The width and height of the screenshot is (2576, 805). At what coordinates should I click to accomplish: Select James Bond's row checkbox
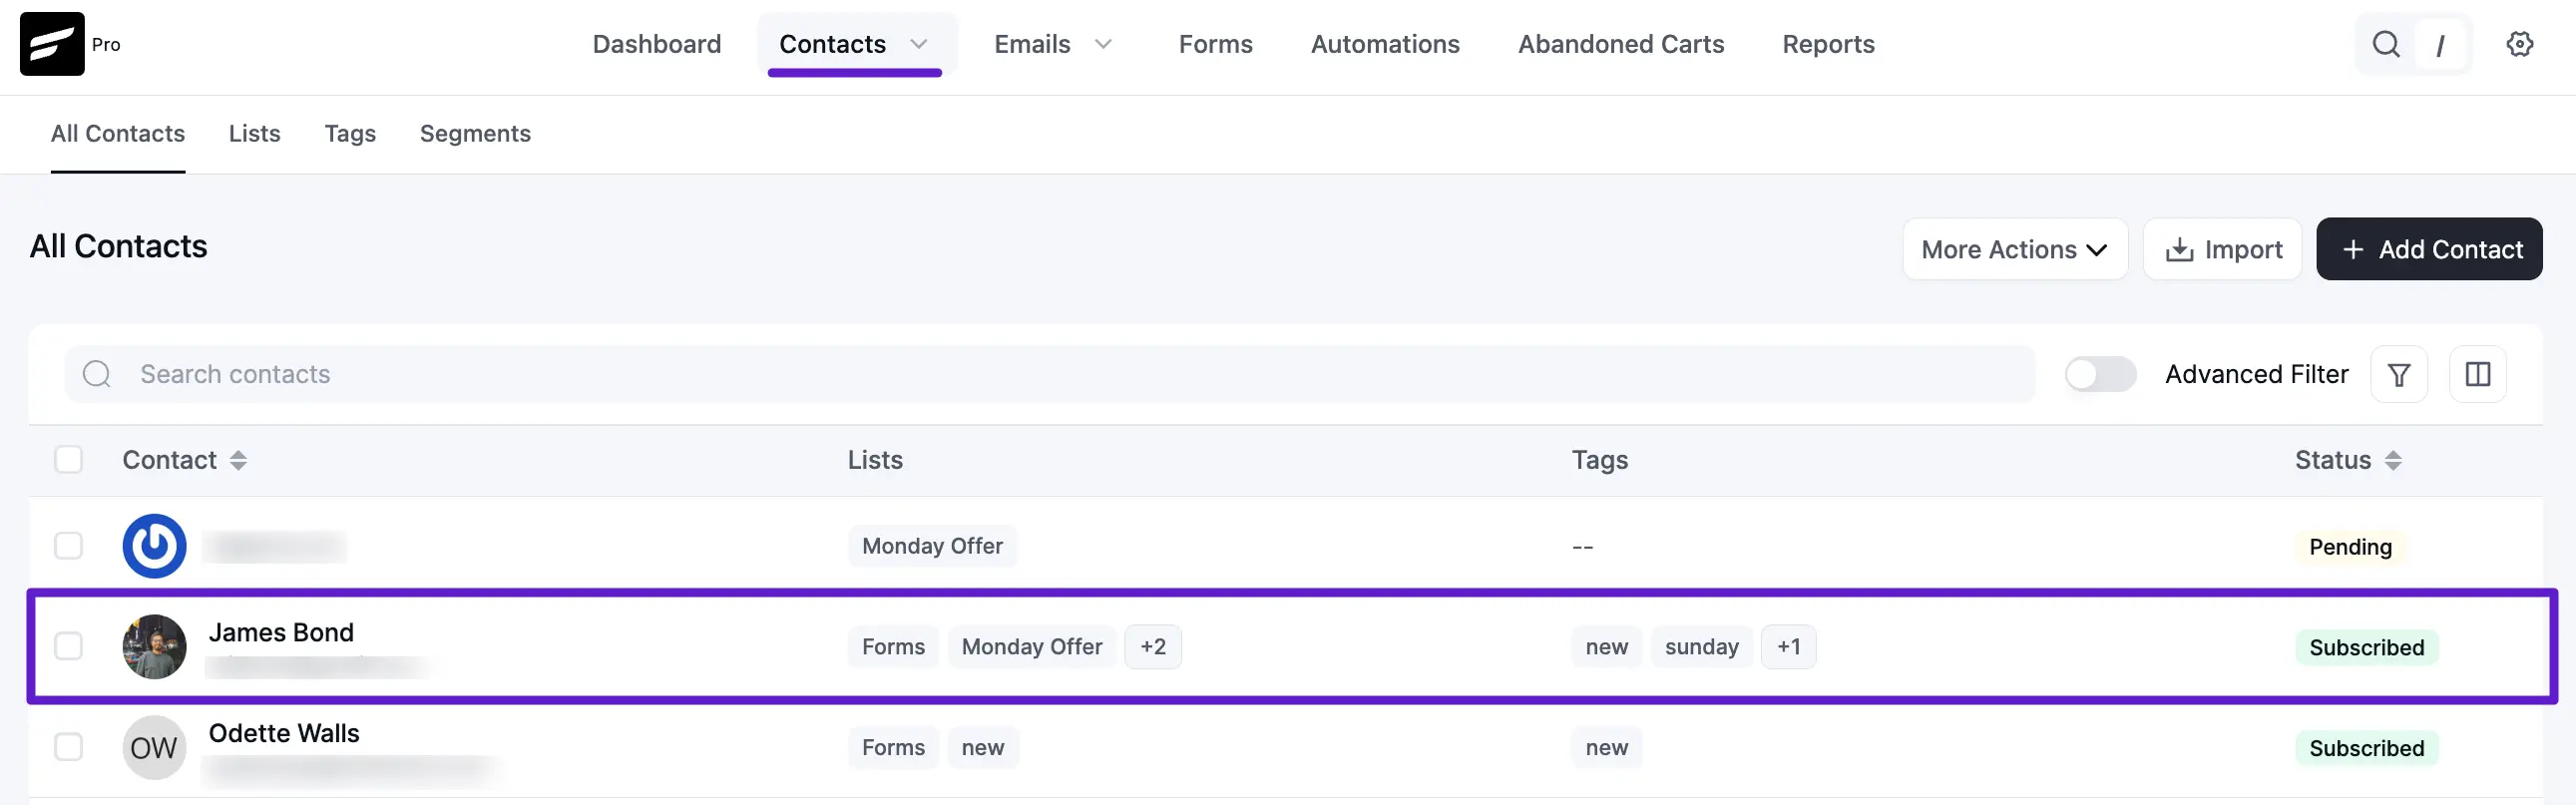coord(68,646)
